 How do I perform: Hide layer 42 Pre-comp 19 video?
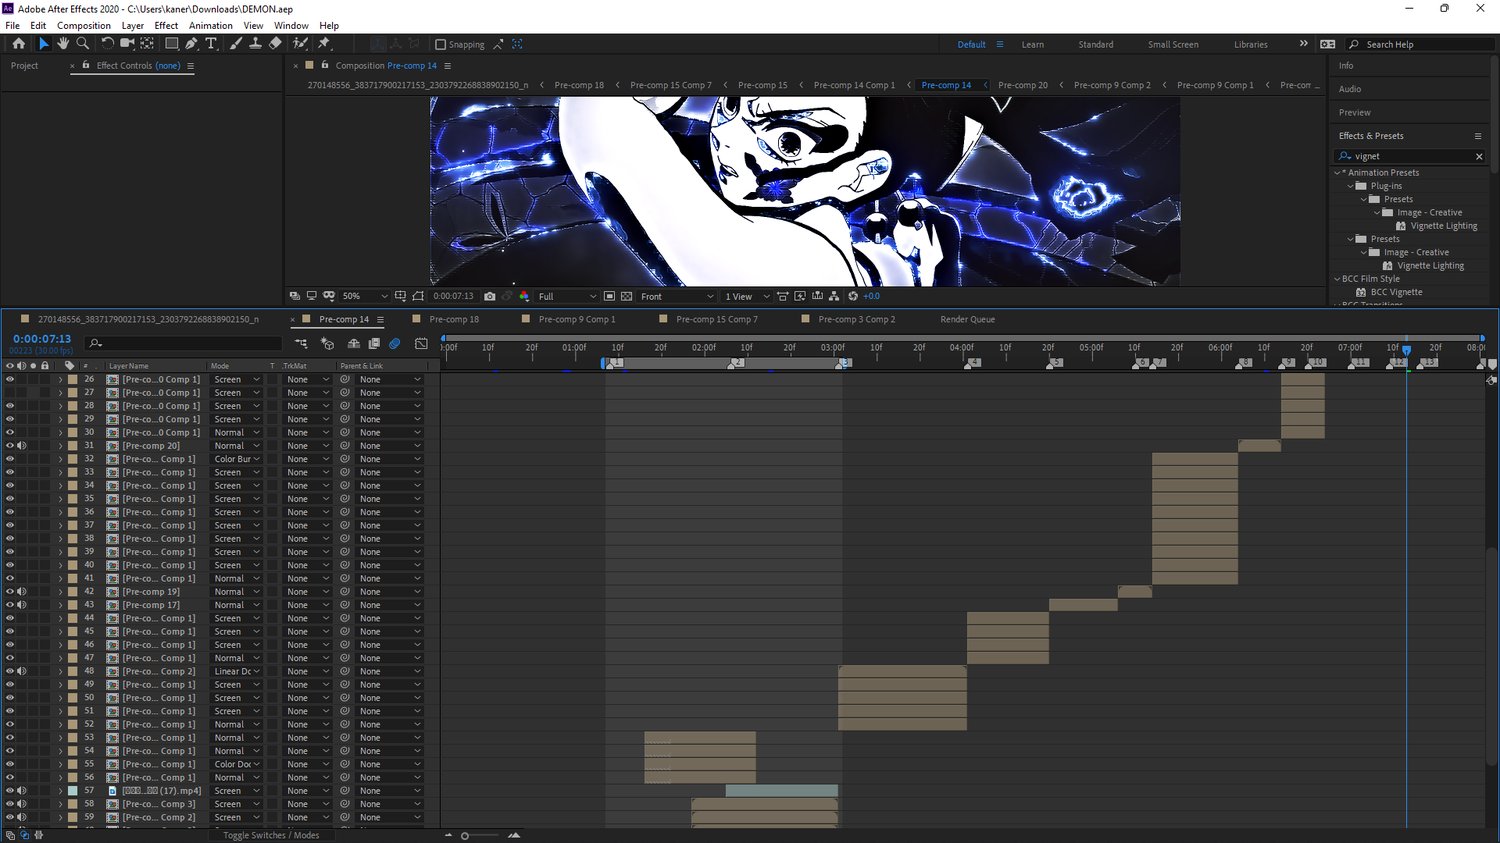click(10, 592)
